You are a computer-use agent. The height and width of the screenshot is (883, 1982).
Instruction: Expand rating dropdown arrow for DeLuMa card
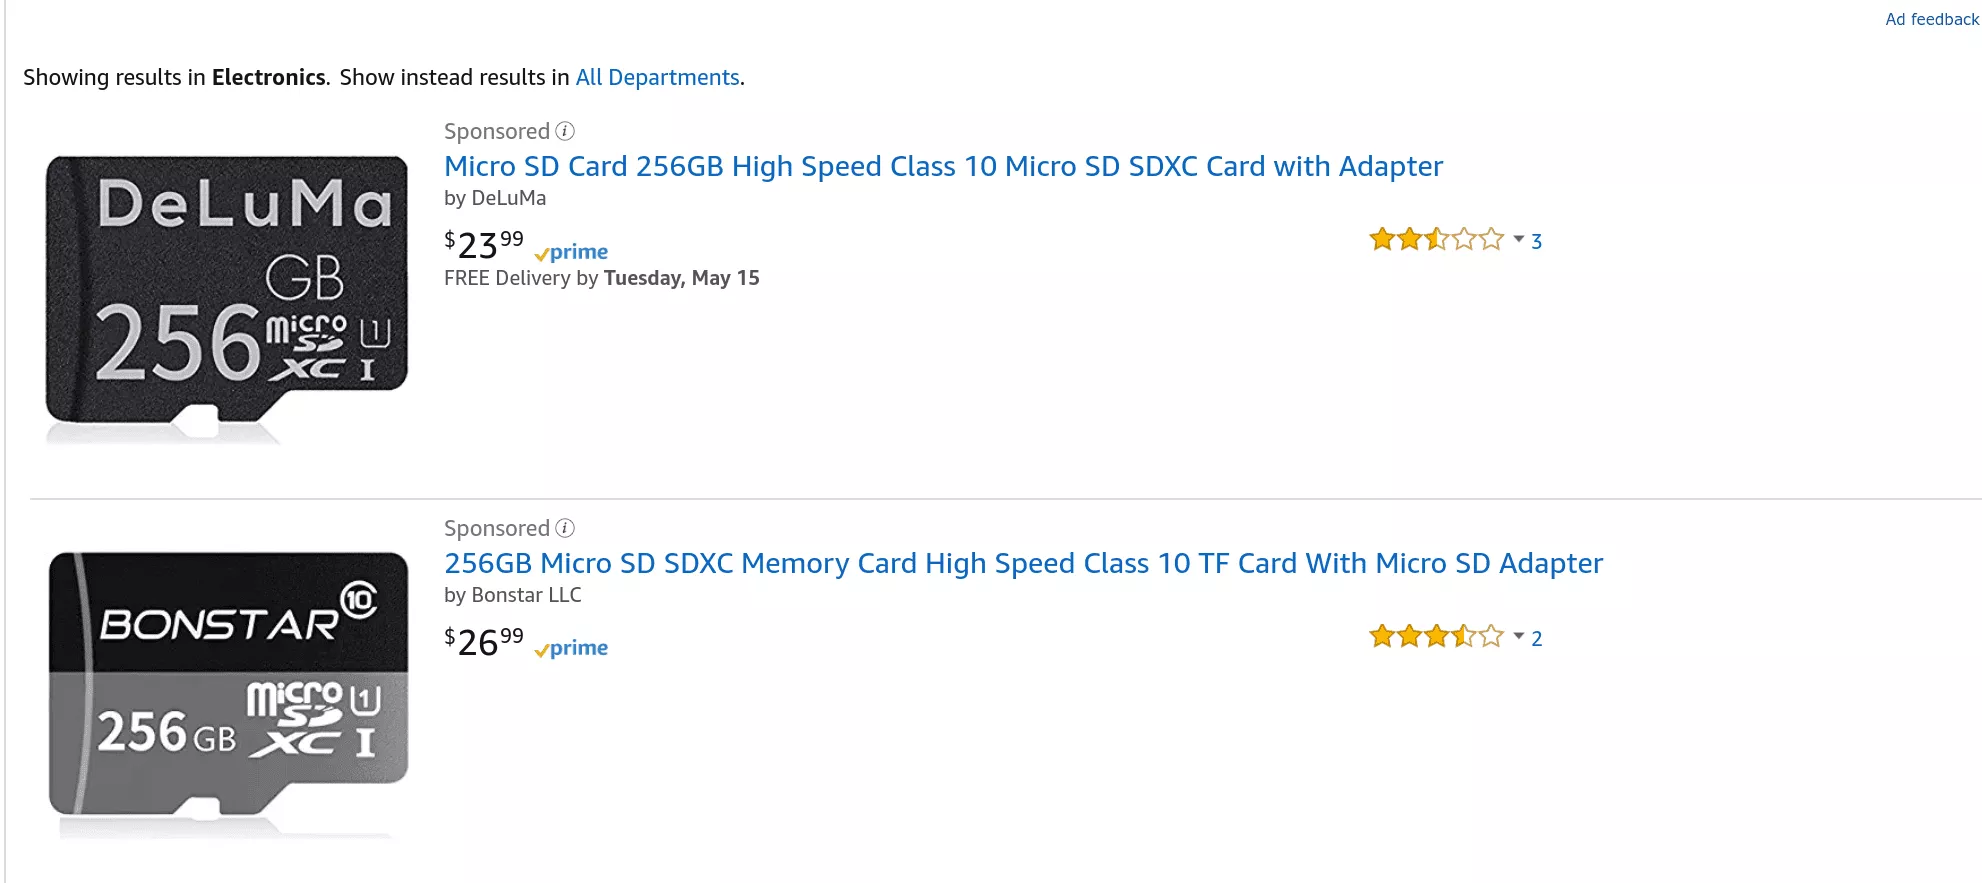pos(1518,240)
